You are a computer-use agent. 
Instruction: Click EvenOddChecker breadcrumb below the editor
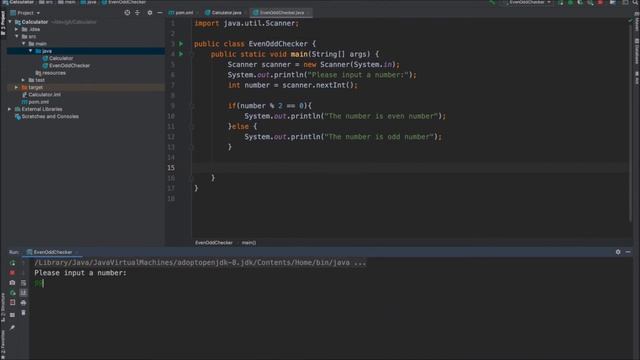click(x=213, y=242)
